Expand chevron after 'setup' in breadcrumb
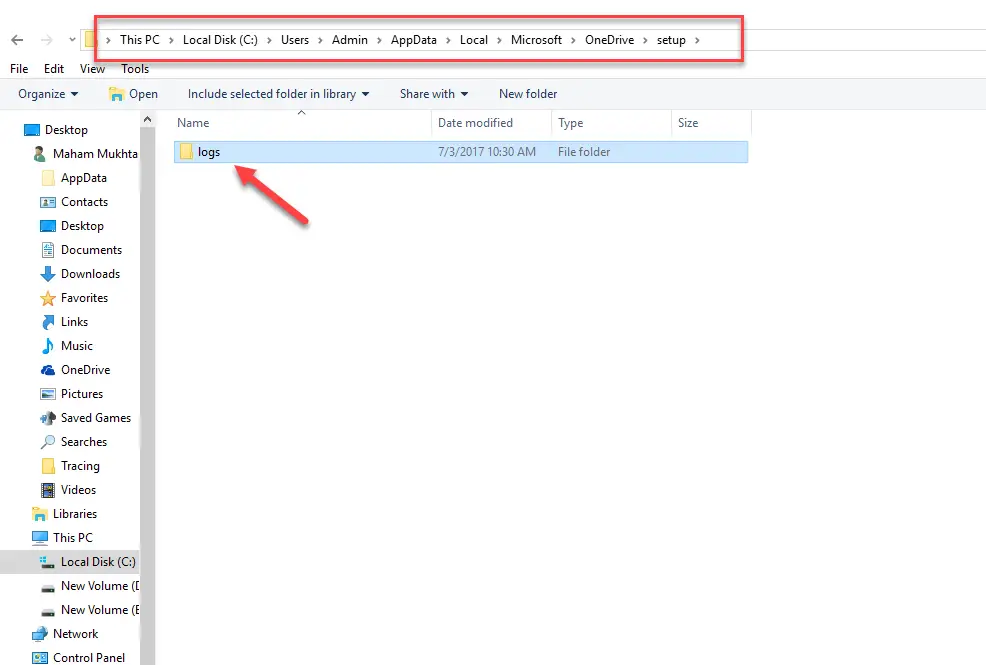The image size is (986, 665). 697,40
